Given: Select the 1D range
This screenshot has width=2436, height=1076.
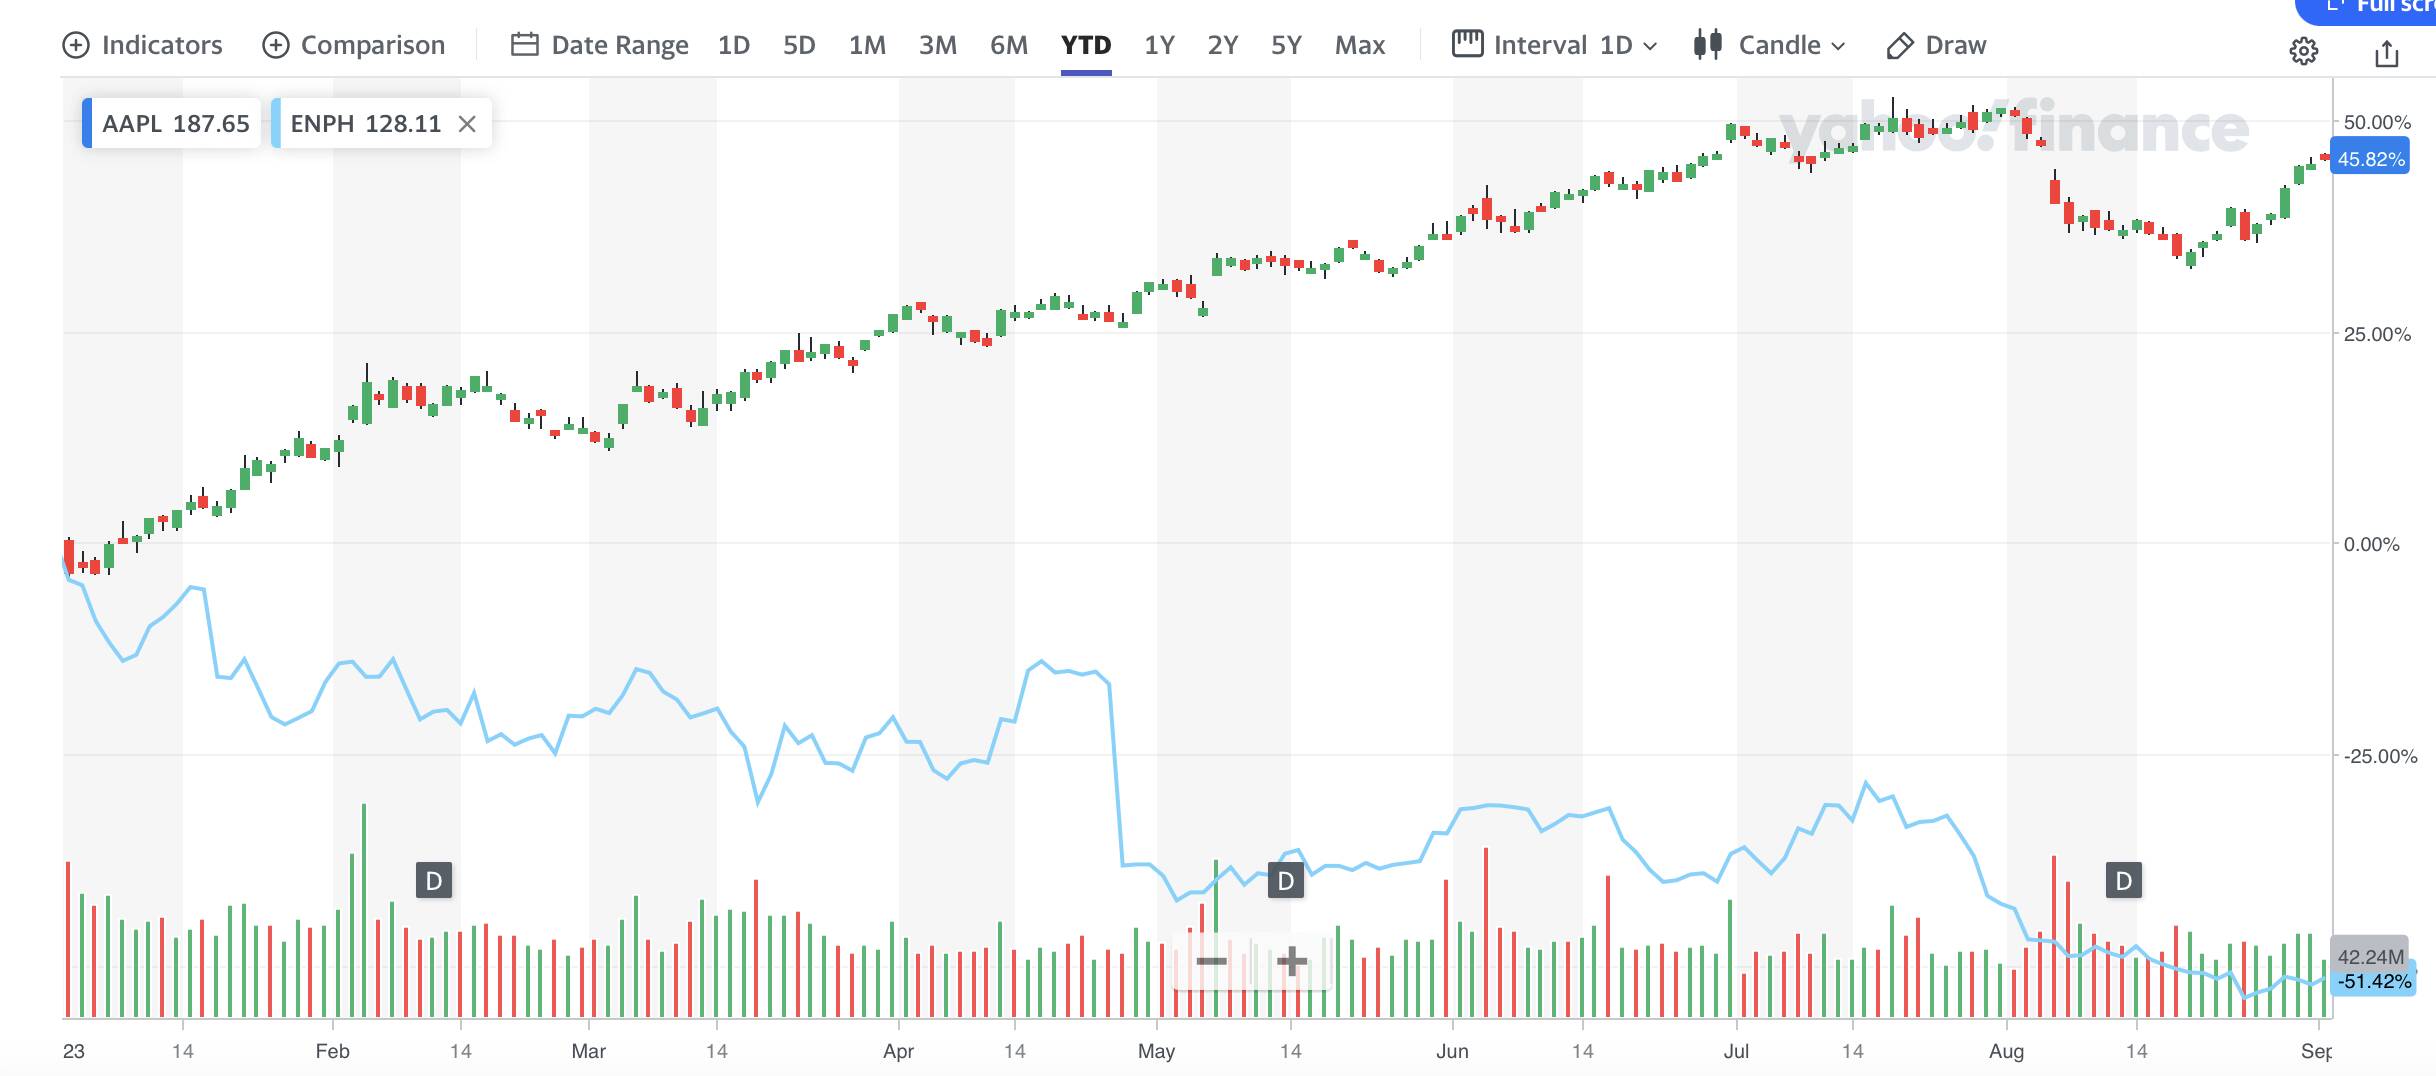Looking at the screenshot, I should (x=734, y=45).
